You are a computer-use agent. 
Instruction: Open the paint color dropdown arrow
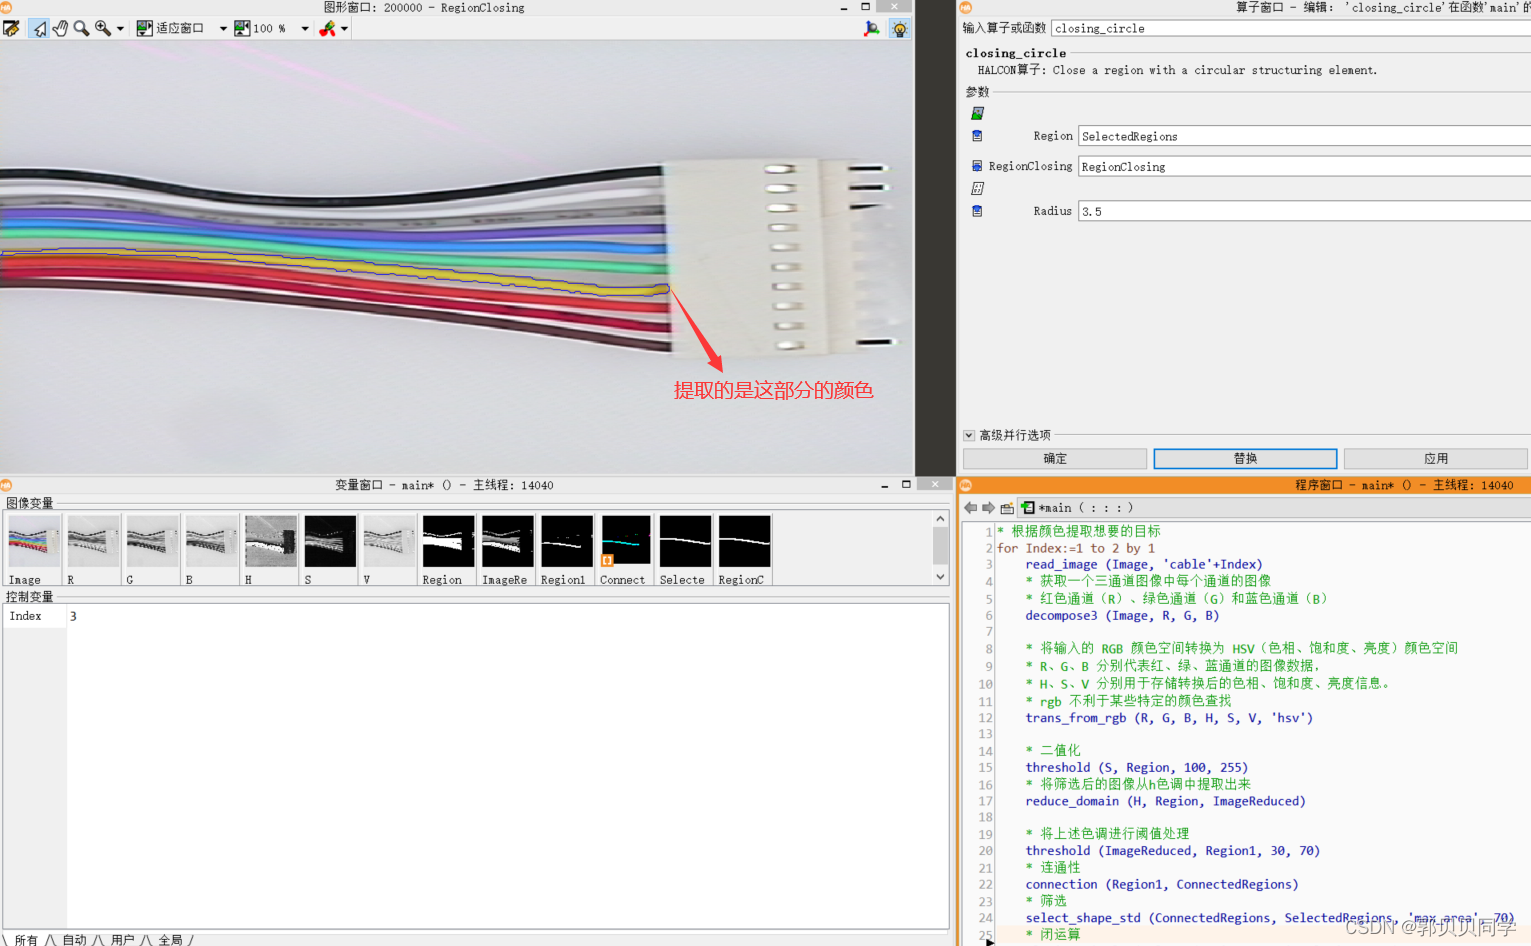pyautogui.click(x=345, y=29)
